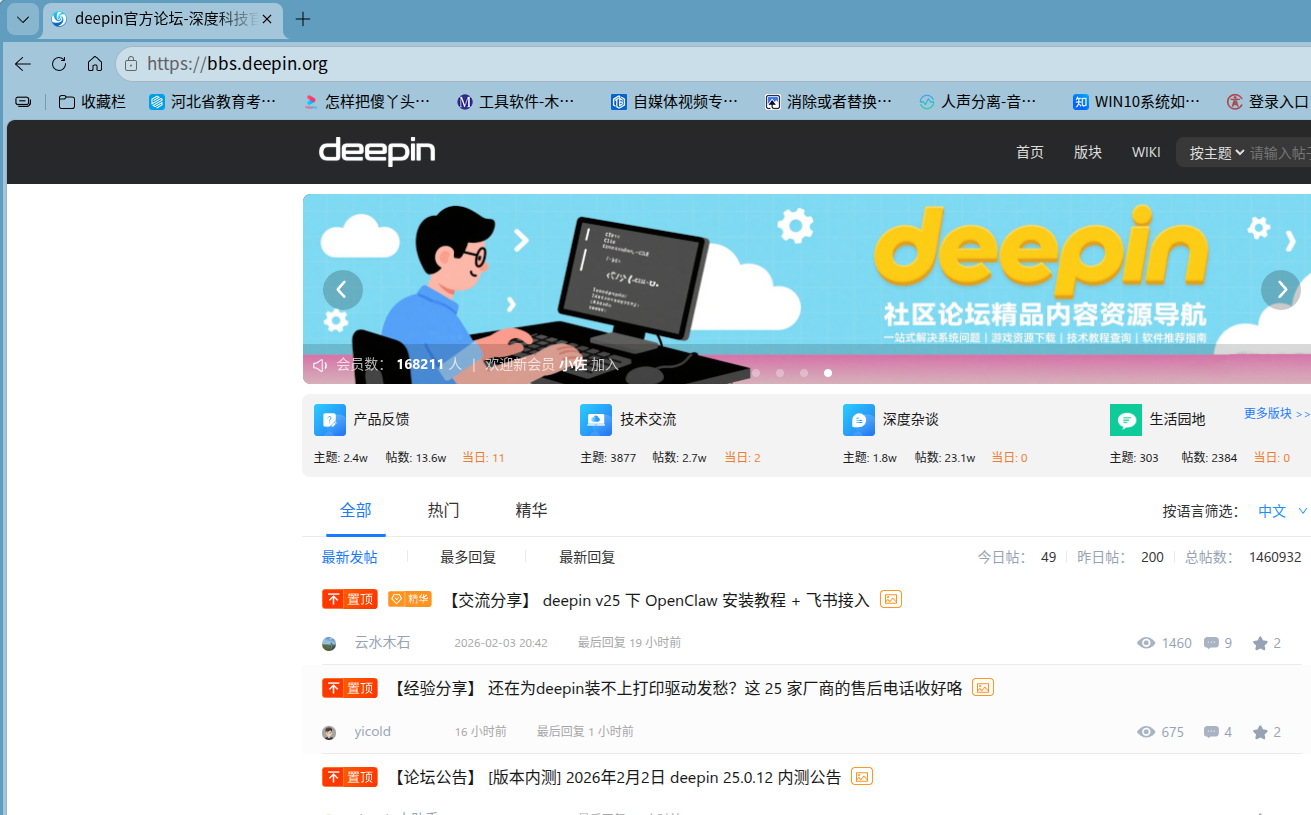Click the image icon after the 内测公告 title
This screenshot has width=1311, height=815.
click(862, 776)
